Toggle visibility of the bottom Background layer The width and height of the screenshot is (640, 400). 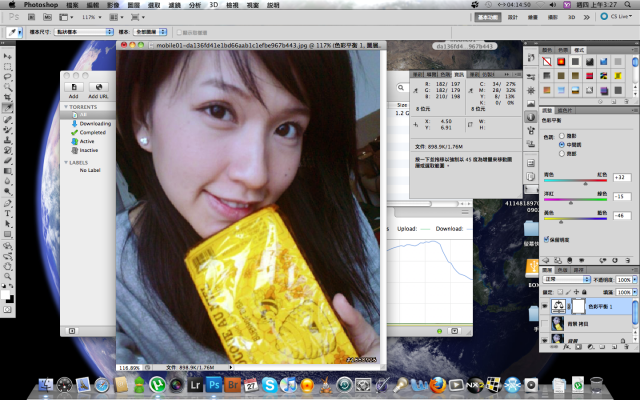coord(544,340)
